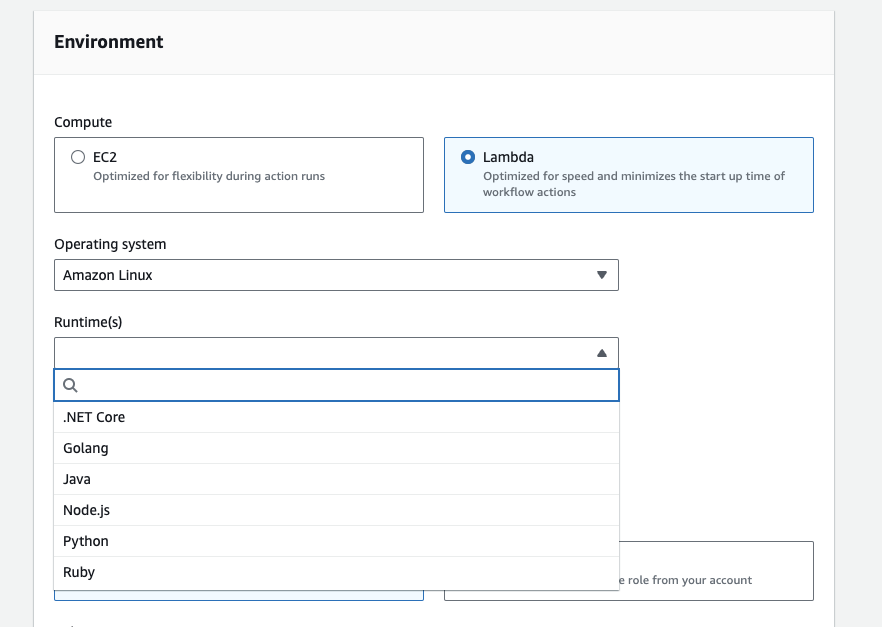The width and height of the screenshot is (882, 627).
Task: Click the EC2 flexibility description text
Action: [x=209, y=176]
